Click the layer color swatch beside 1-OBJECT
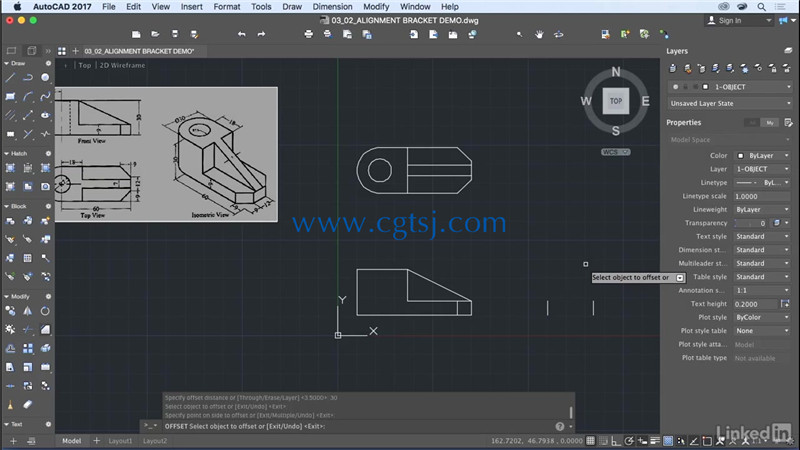This screenshot has height=450, width=800. tap(705, 87)
